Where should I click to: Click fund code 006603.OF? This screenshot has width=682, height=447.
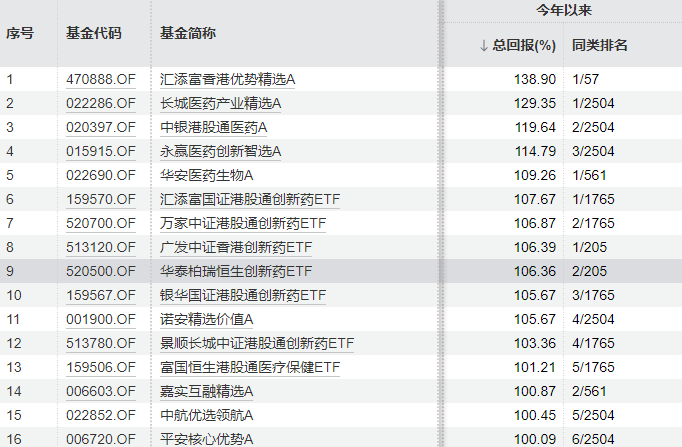[100, 391]
